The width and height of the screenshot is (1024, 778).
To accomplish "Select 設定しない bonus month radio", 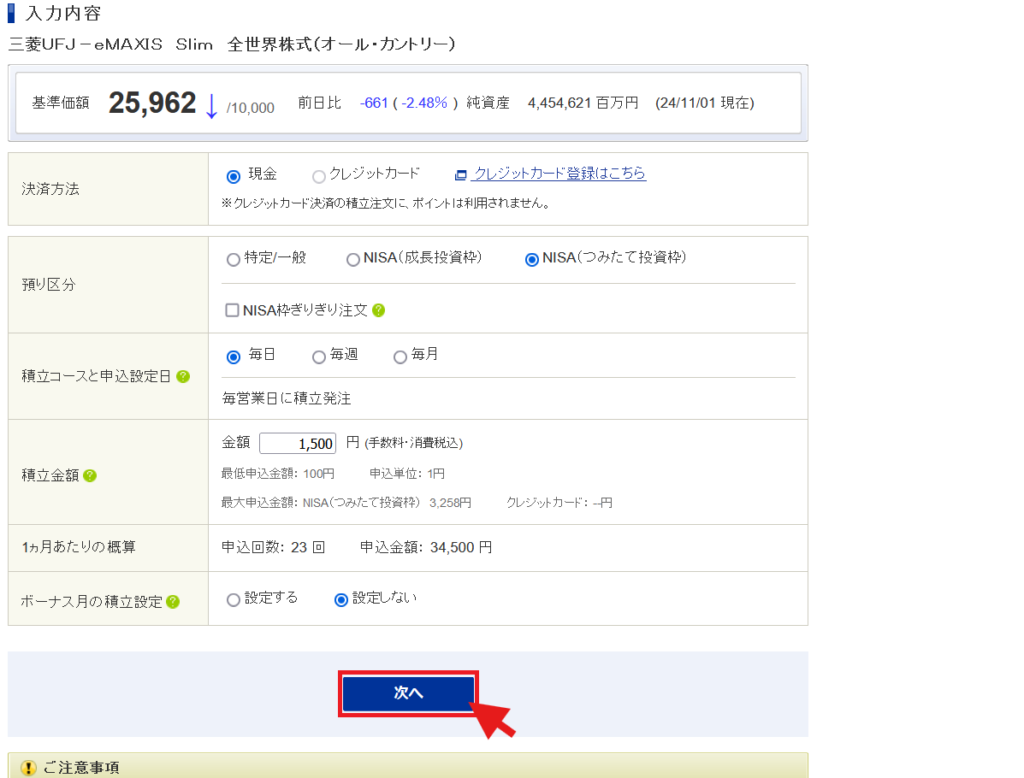I will 341,600.
